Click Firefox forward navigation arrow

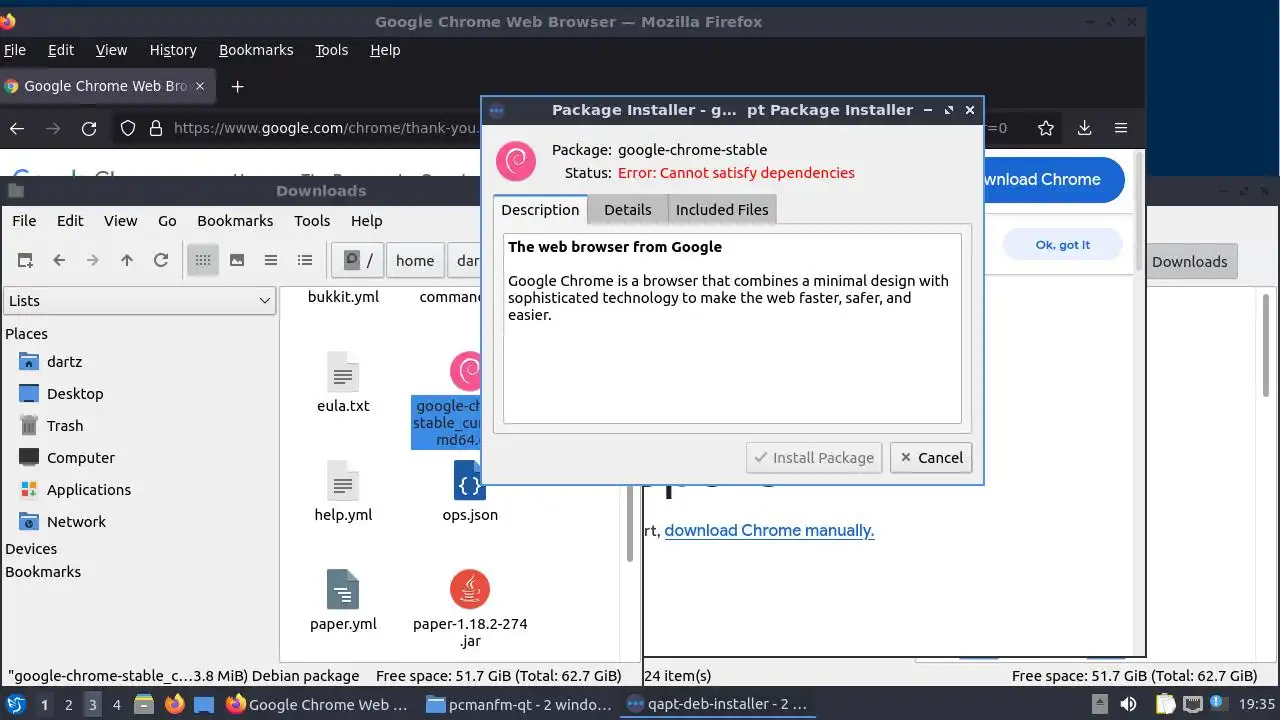(53, 128)
